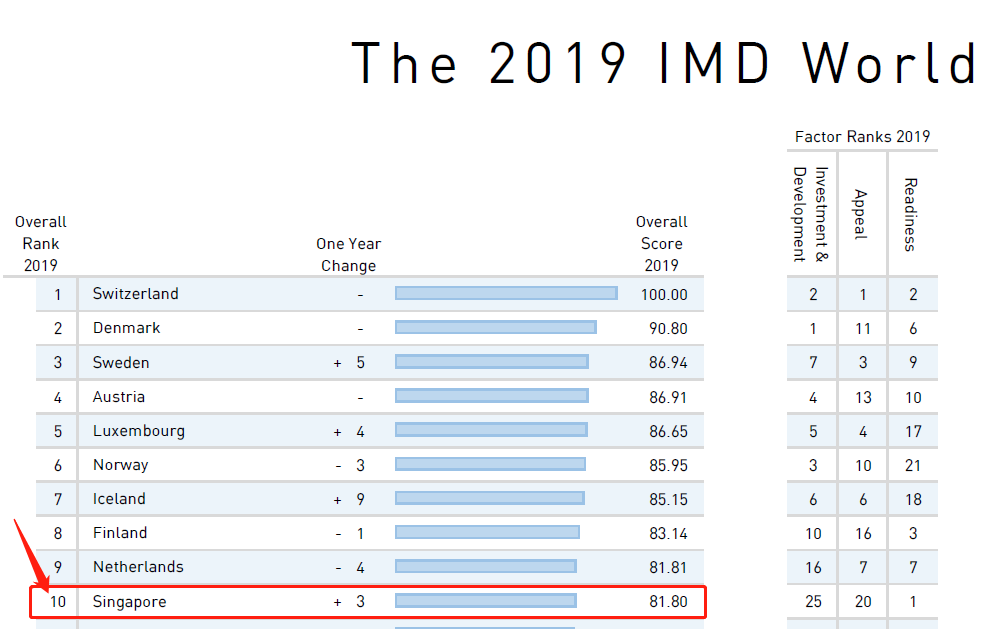Click Denmark's overall score bar
The image size is (1000, 629).
tap(495, 328)
